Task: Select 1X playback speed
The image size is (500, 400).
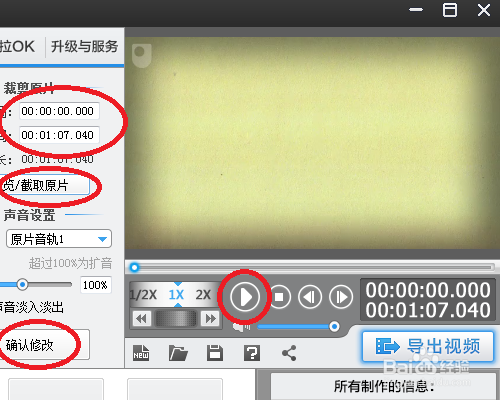Action: click(176, 295)
